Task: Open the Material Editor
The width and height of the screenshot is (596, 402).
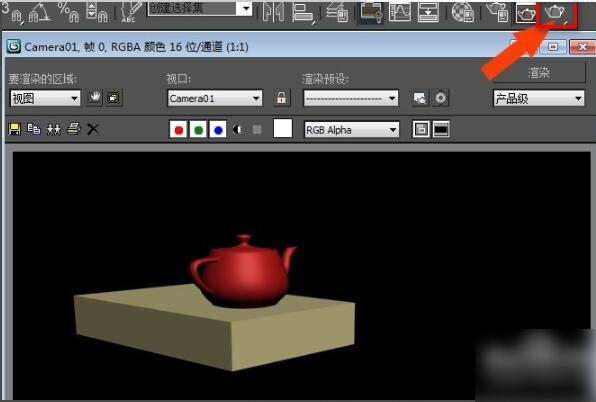Action: [463, 12]
